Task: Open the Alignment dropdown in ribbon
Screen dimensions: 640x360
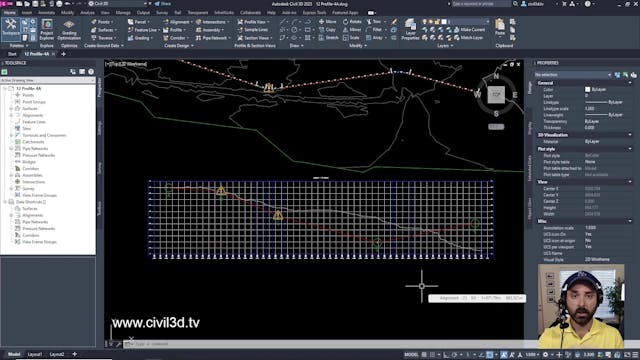Action: click(177, 22)
